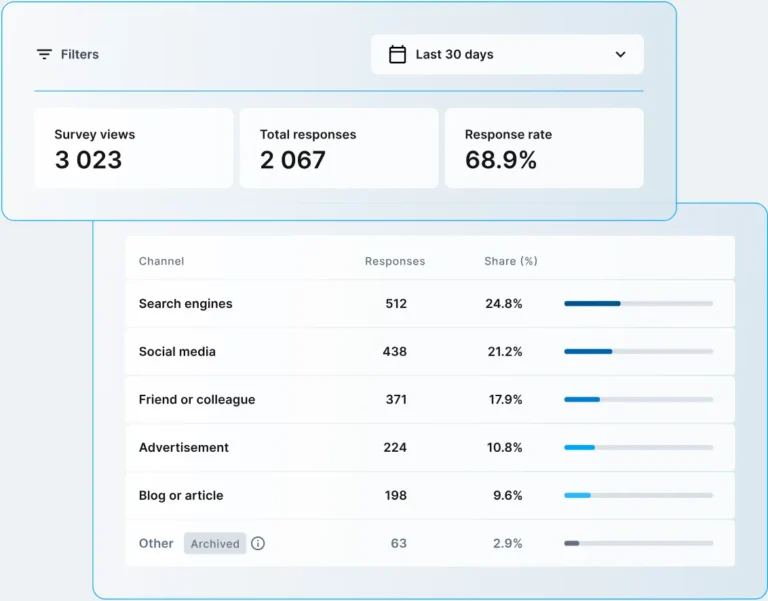
Task: Click the 17.9% share value
Action: tap(505, 400)
